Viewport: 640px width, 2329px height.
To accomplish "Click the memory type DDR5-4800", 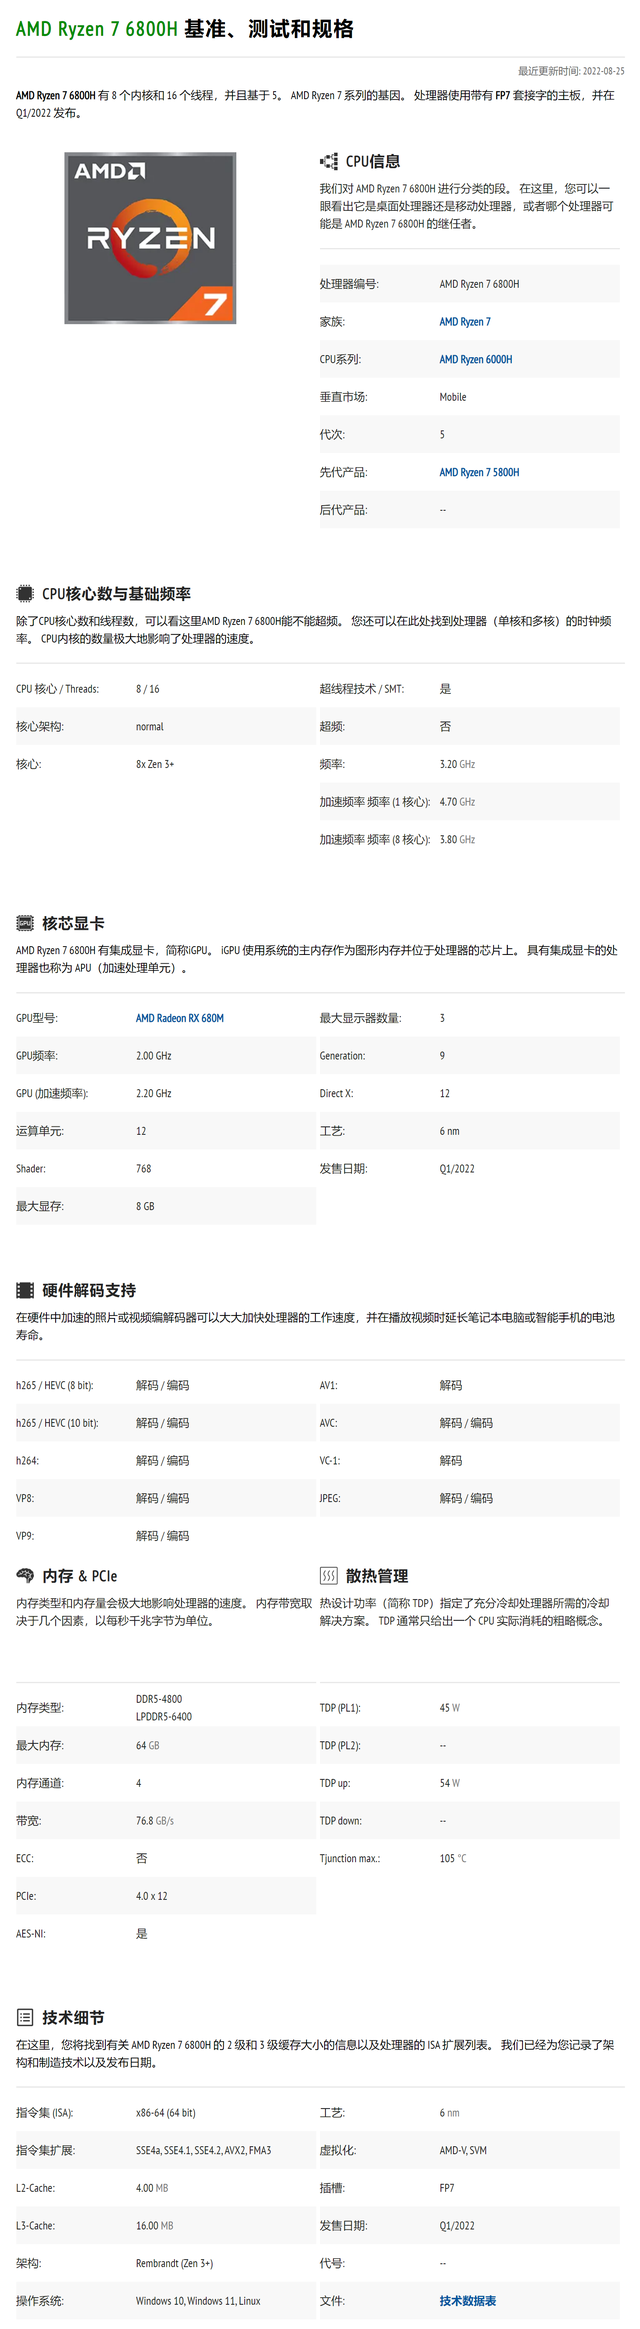I will [x=159, y=1699].
